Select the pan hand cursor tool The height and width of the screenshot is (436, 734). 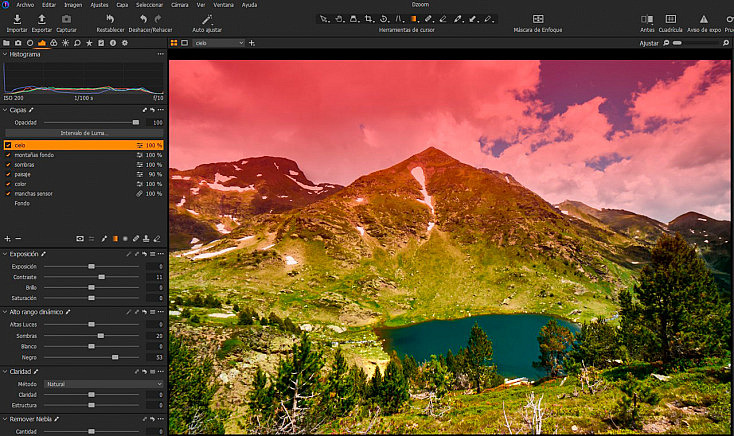(x=339, y=19)
